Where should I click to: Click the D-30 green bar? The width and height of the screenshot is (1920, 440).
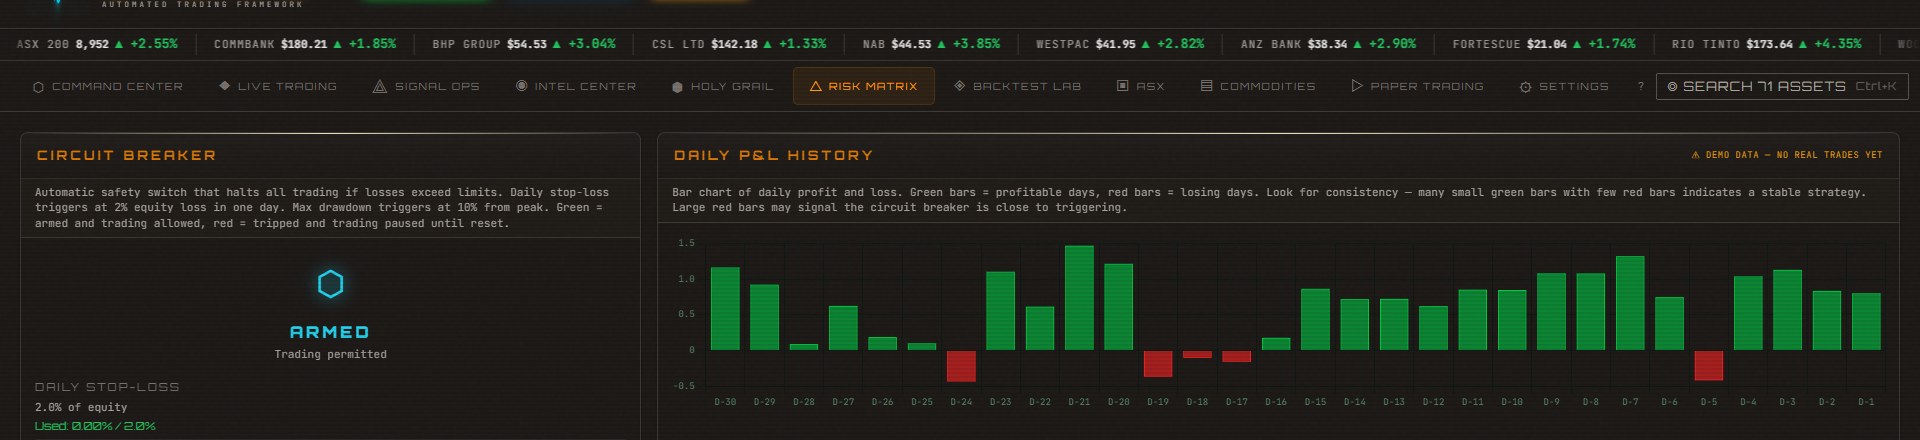pos(725,309)
